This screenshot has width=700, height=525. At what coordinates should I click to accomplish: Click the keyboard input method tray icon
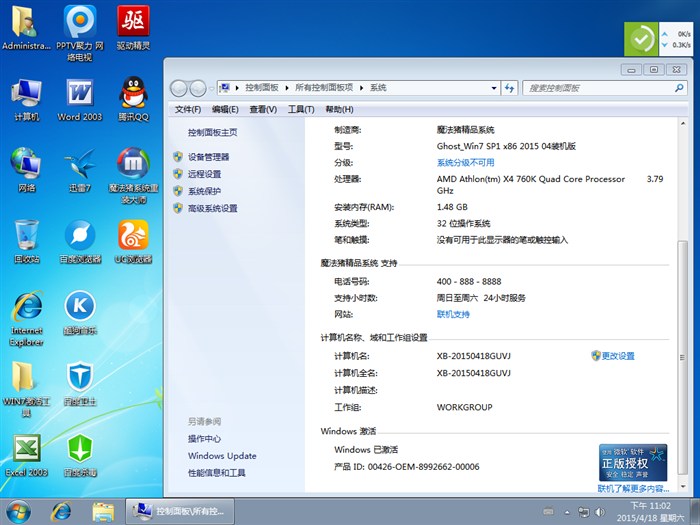click(549, 512)
